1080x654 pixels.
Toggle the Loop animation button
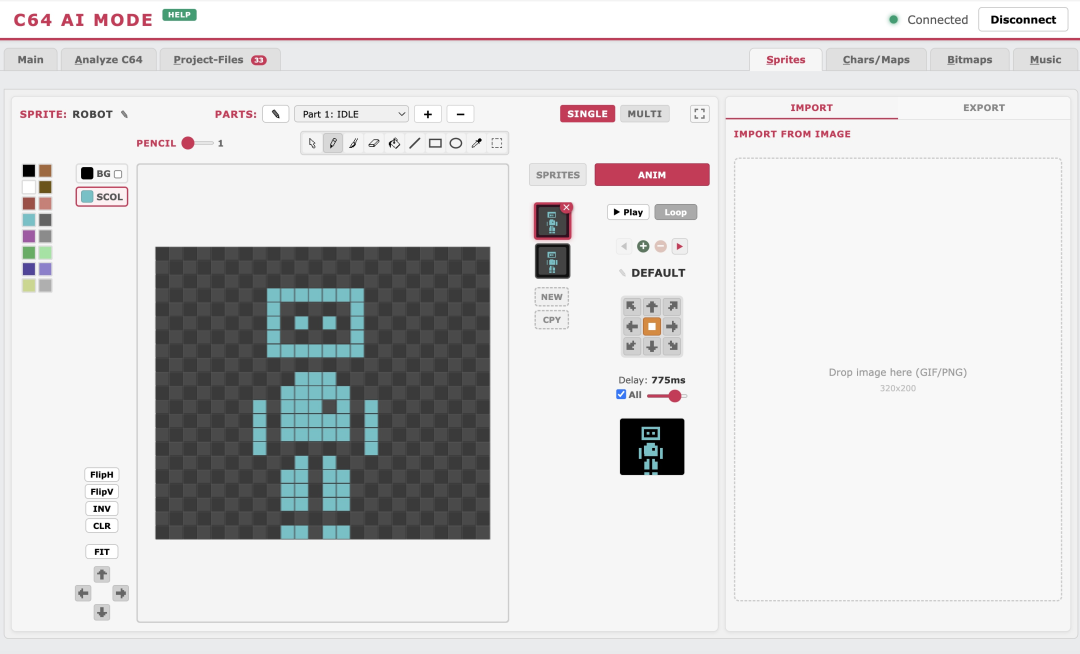pyautogui.click(x=676, y=212)
